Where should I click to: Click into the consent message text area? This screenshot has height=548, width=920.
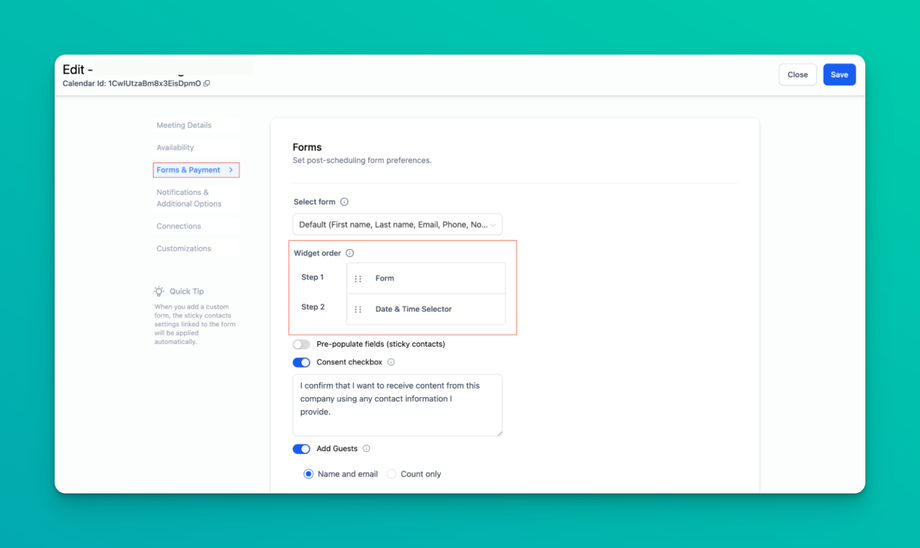pyautogui.click(x=397, y=405)
